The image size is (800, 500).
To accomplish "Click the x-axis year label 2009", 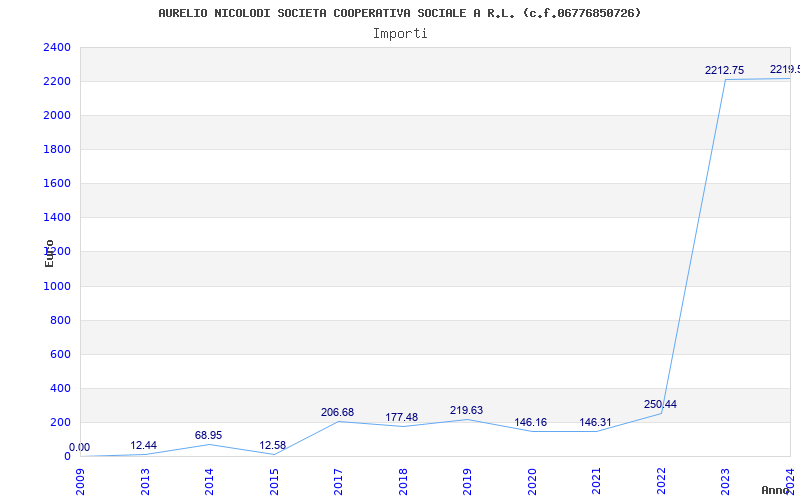I will pos(80,482).
